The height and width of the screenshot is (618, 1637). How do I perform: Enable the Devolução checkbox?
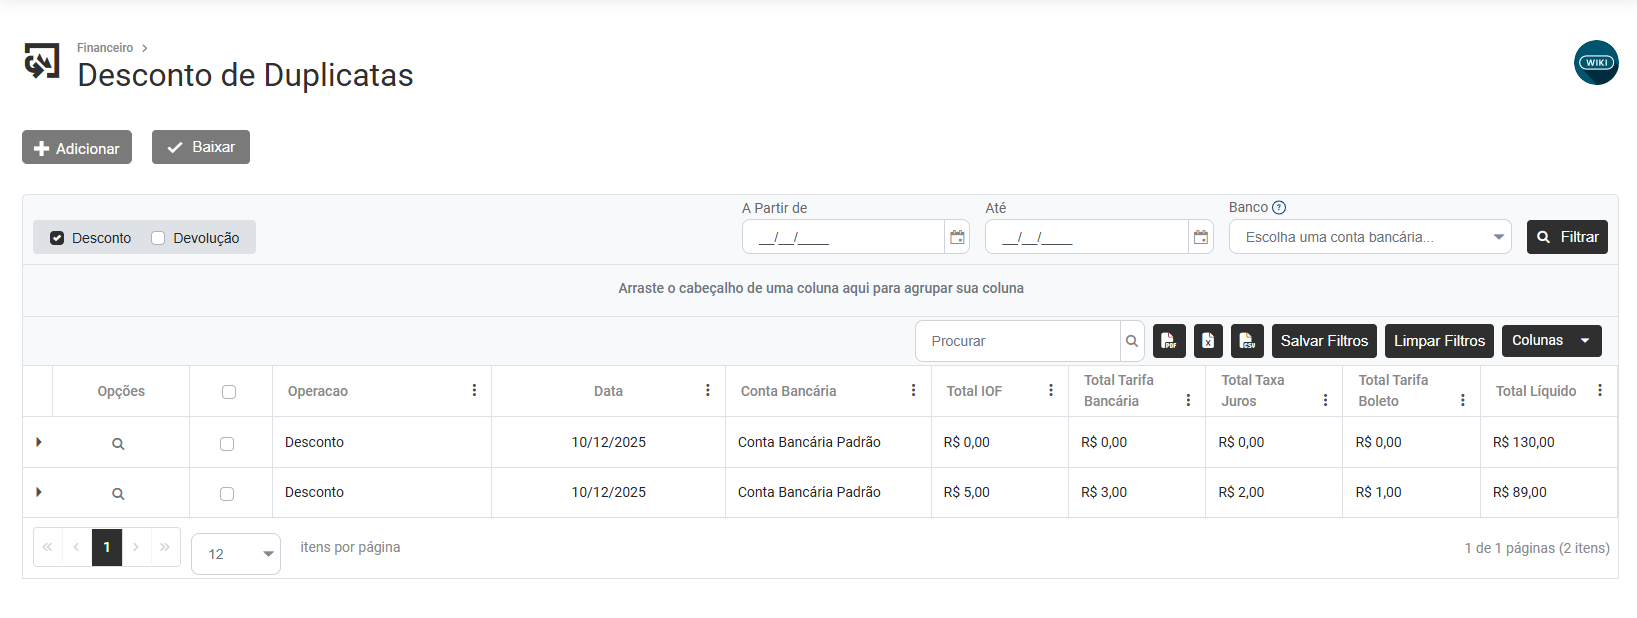(x=158, y=238)
